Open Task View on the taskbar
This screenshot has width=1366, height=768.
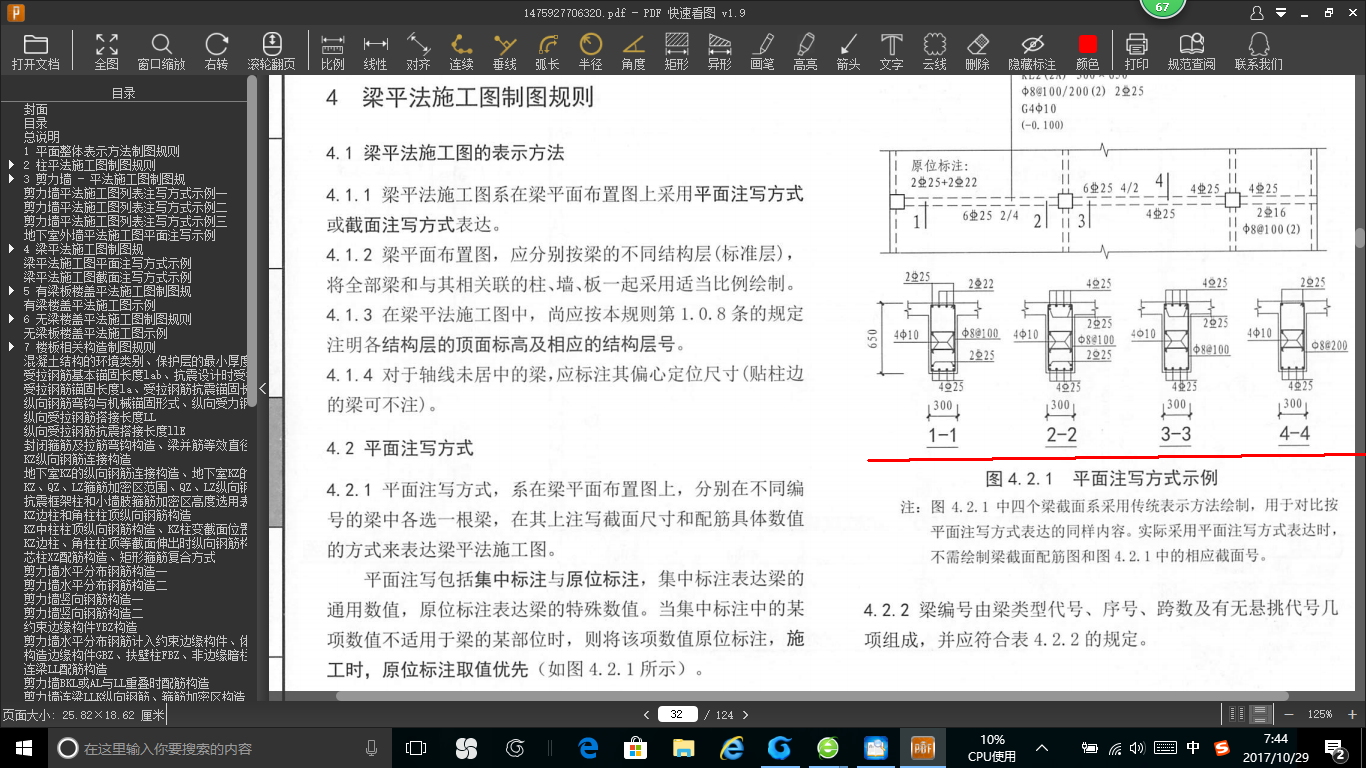pos(416,748)
